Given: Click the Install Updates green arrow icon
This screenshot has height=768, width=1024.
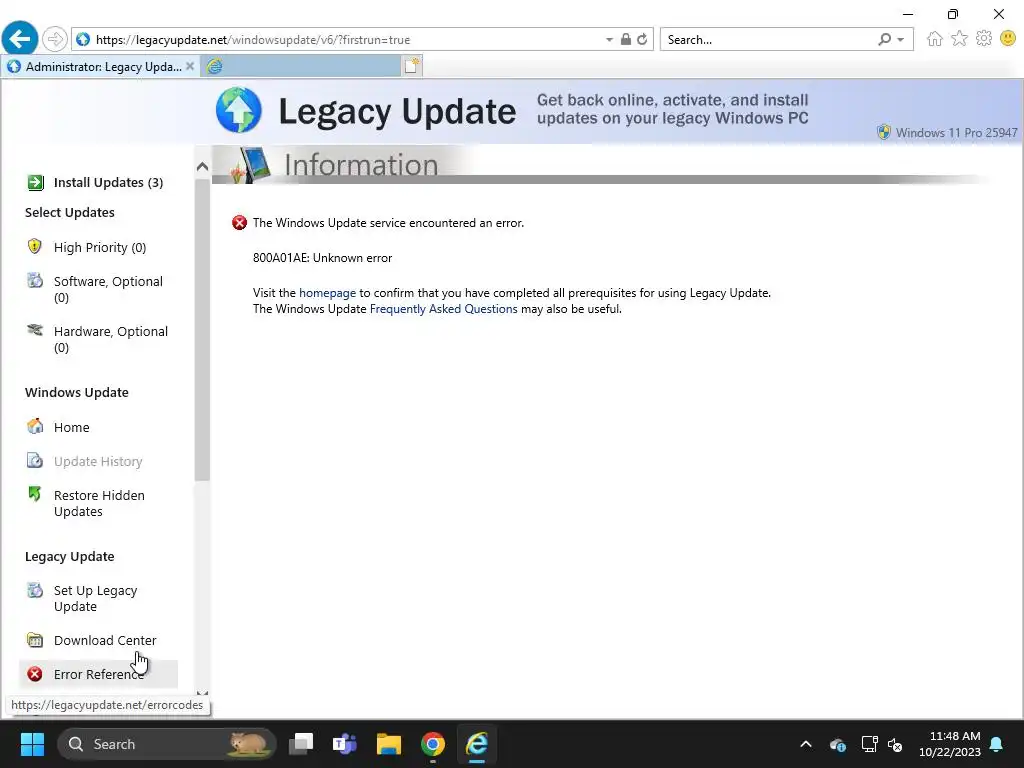Looking at the screenshot, I should click(35, 183).
